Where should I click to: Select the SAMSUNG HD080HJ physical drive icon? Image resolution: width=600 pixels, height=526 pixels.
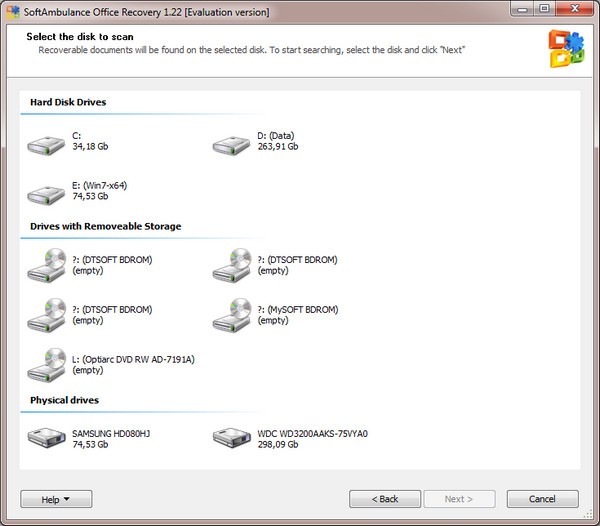pos(46,438)
